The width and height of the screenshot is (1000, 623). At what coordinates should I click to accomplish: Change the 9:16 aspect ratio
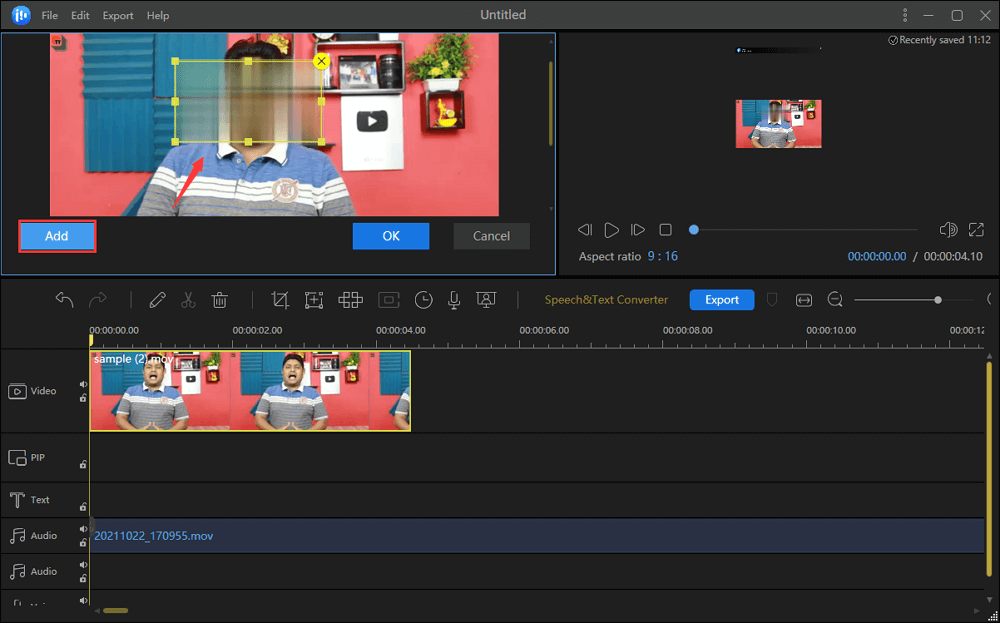661,257
